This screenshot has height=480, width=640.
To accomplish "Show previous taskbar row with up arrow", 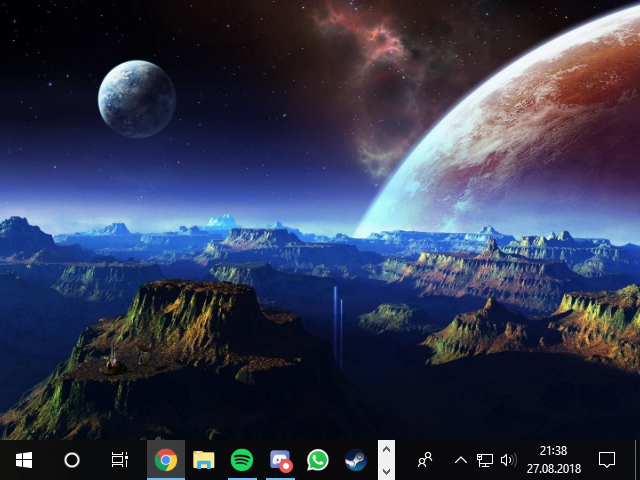I will (x=386, y=450).
